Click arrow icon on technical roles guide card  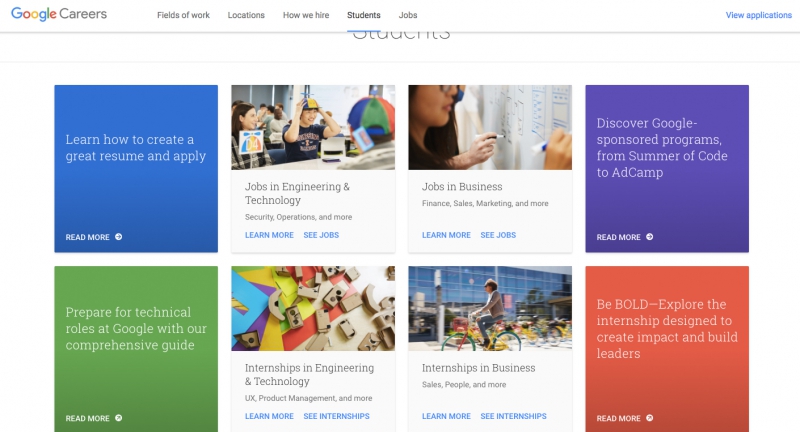click(118, 418)
